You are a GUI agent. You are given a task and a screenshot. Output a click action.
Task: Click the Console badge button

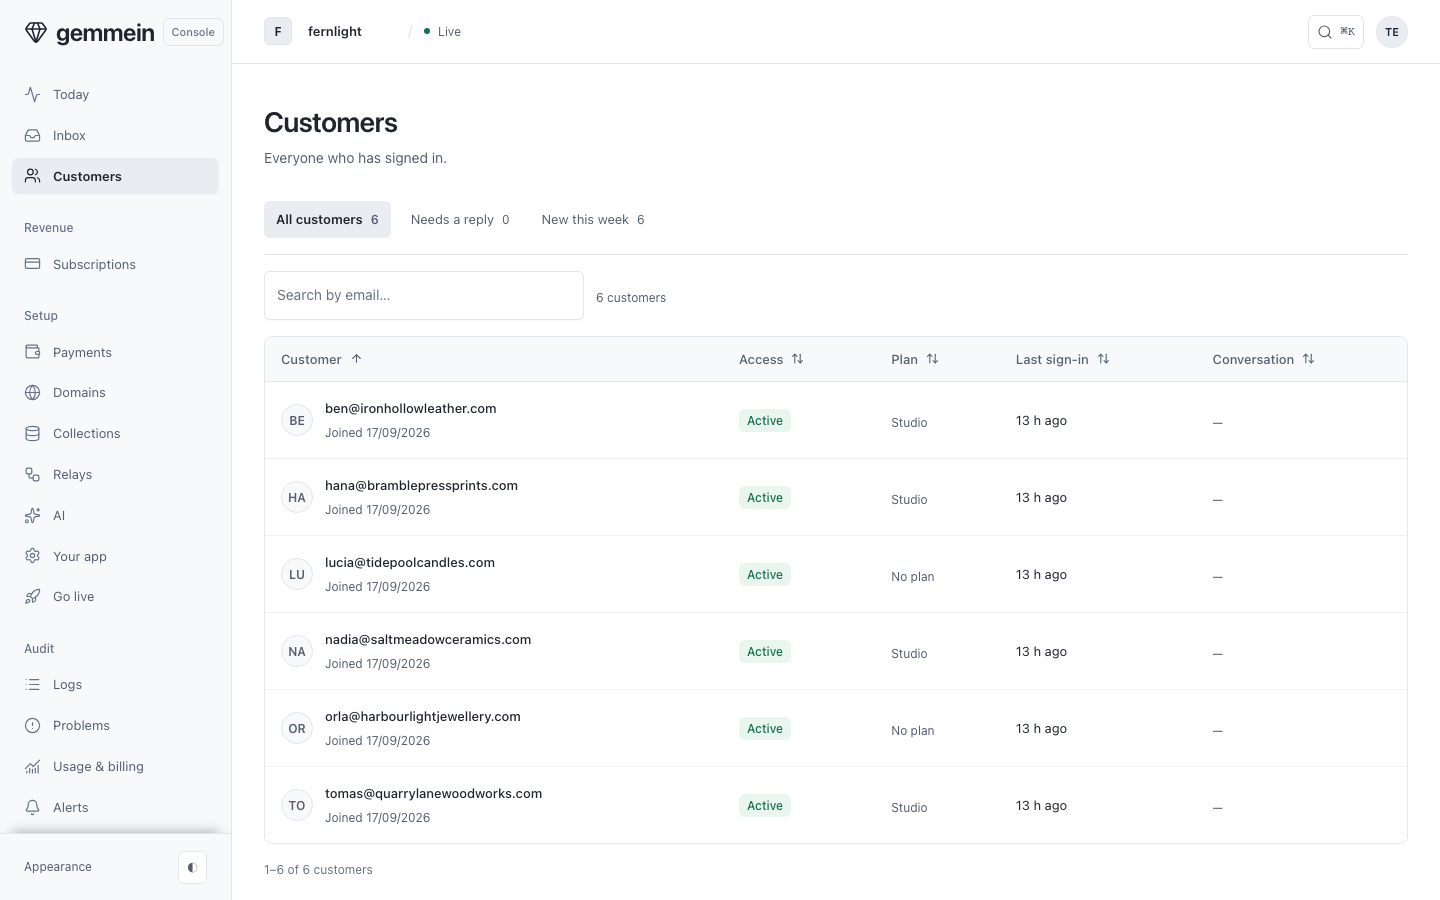[193, 32]
